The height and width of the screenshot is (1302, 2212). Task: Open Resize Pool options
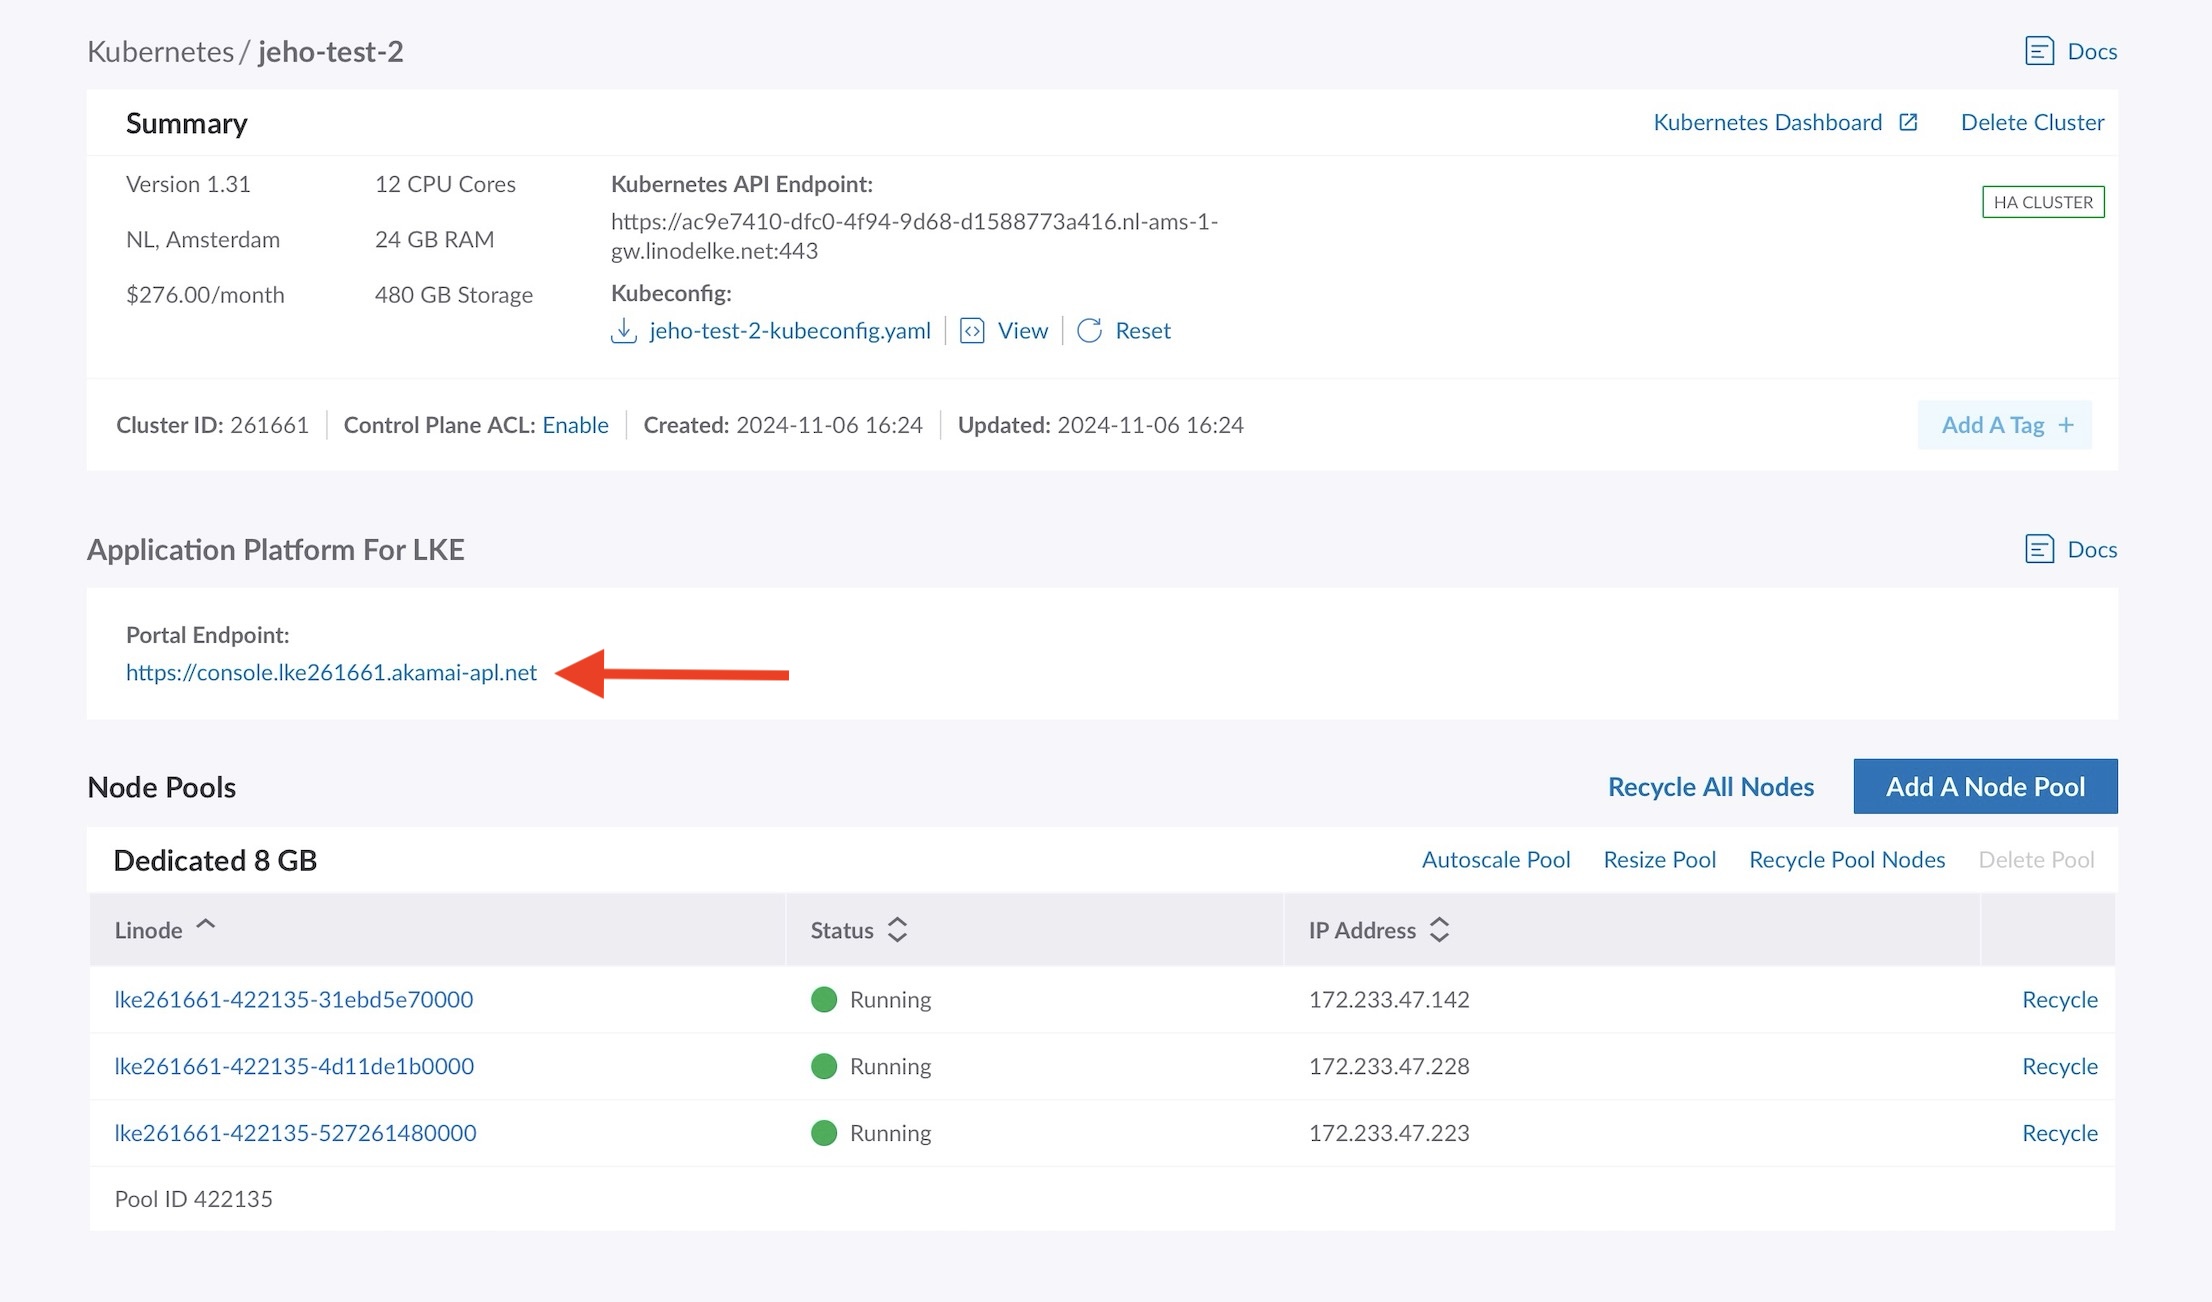coord(1660,859)
